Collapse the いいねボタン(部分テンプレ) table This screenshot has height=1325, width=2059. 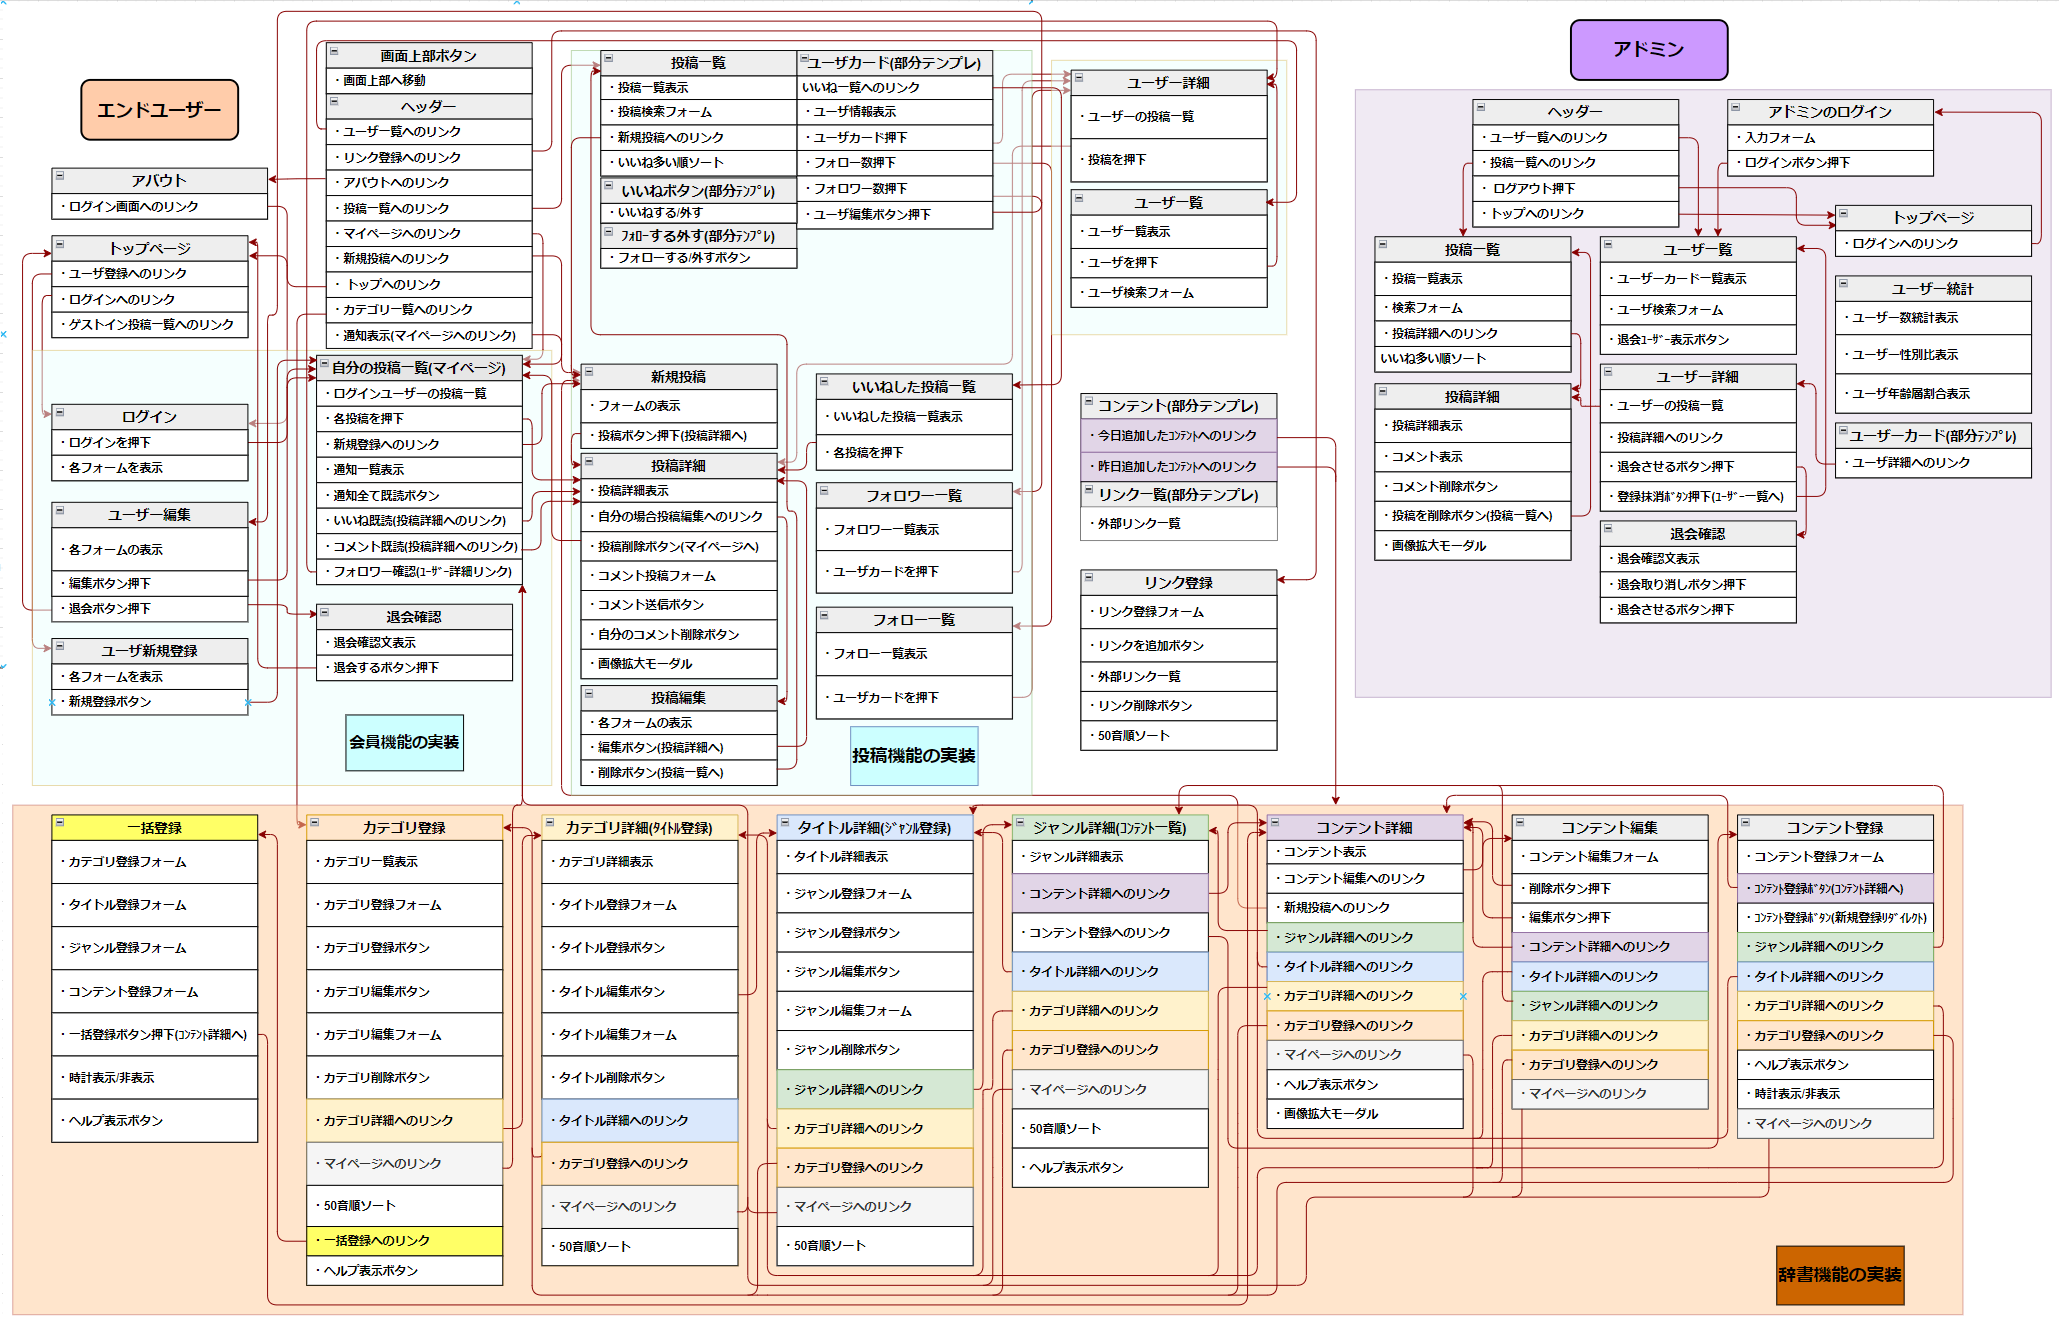[609, 185]
